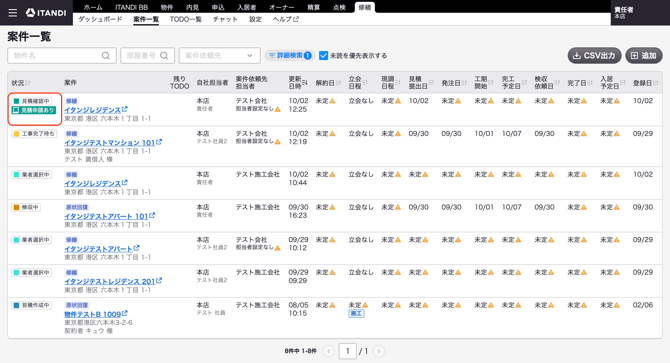Sort by 入居予定日 column sort icon
This screenshot has height=363, width=670.
click(623, 82)
